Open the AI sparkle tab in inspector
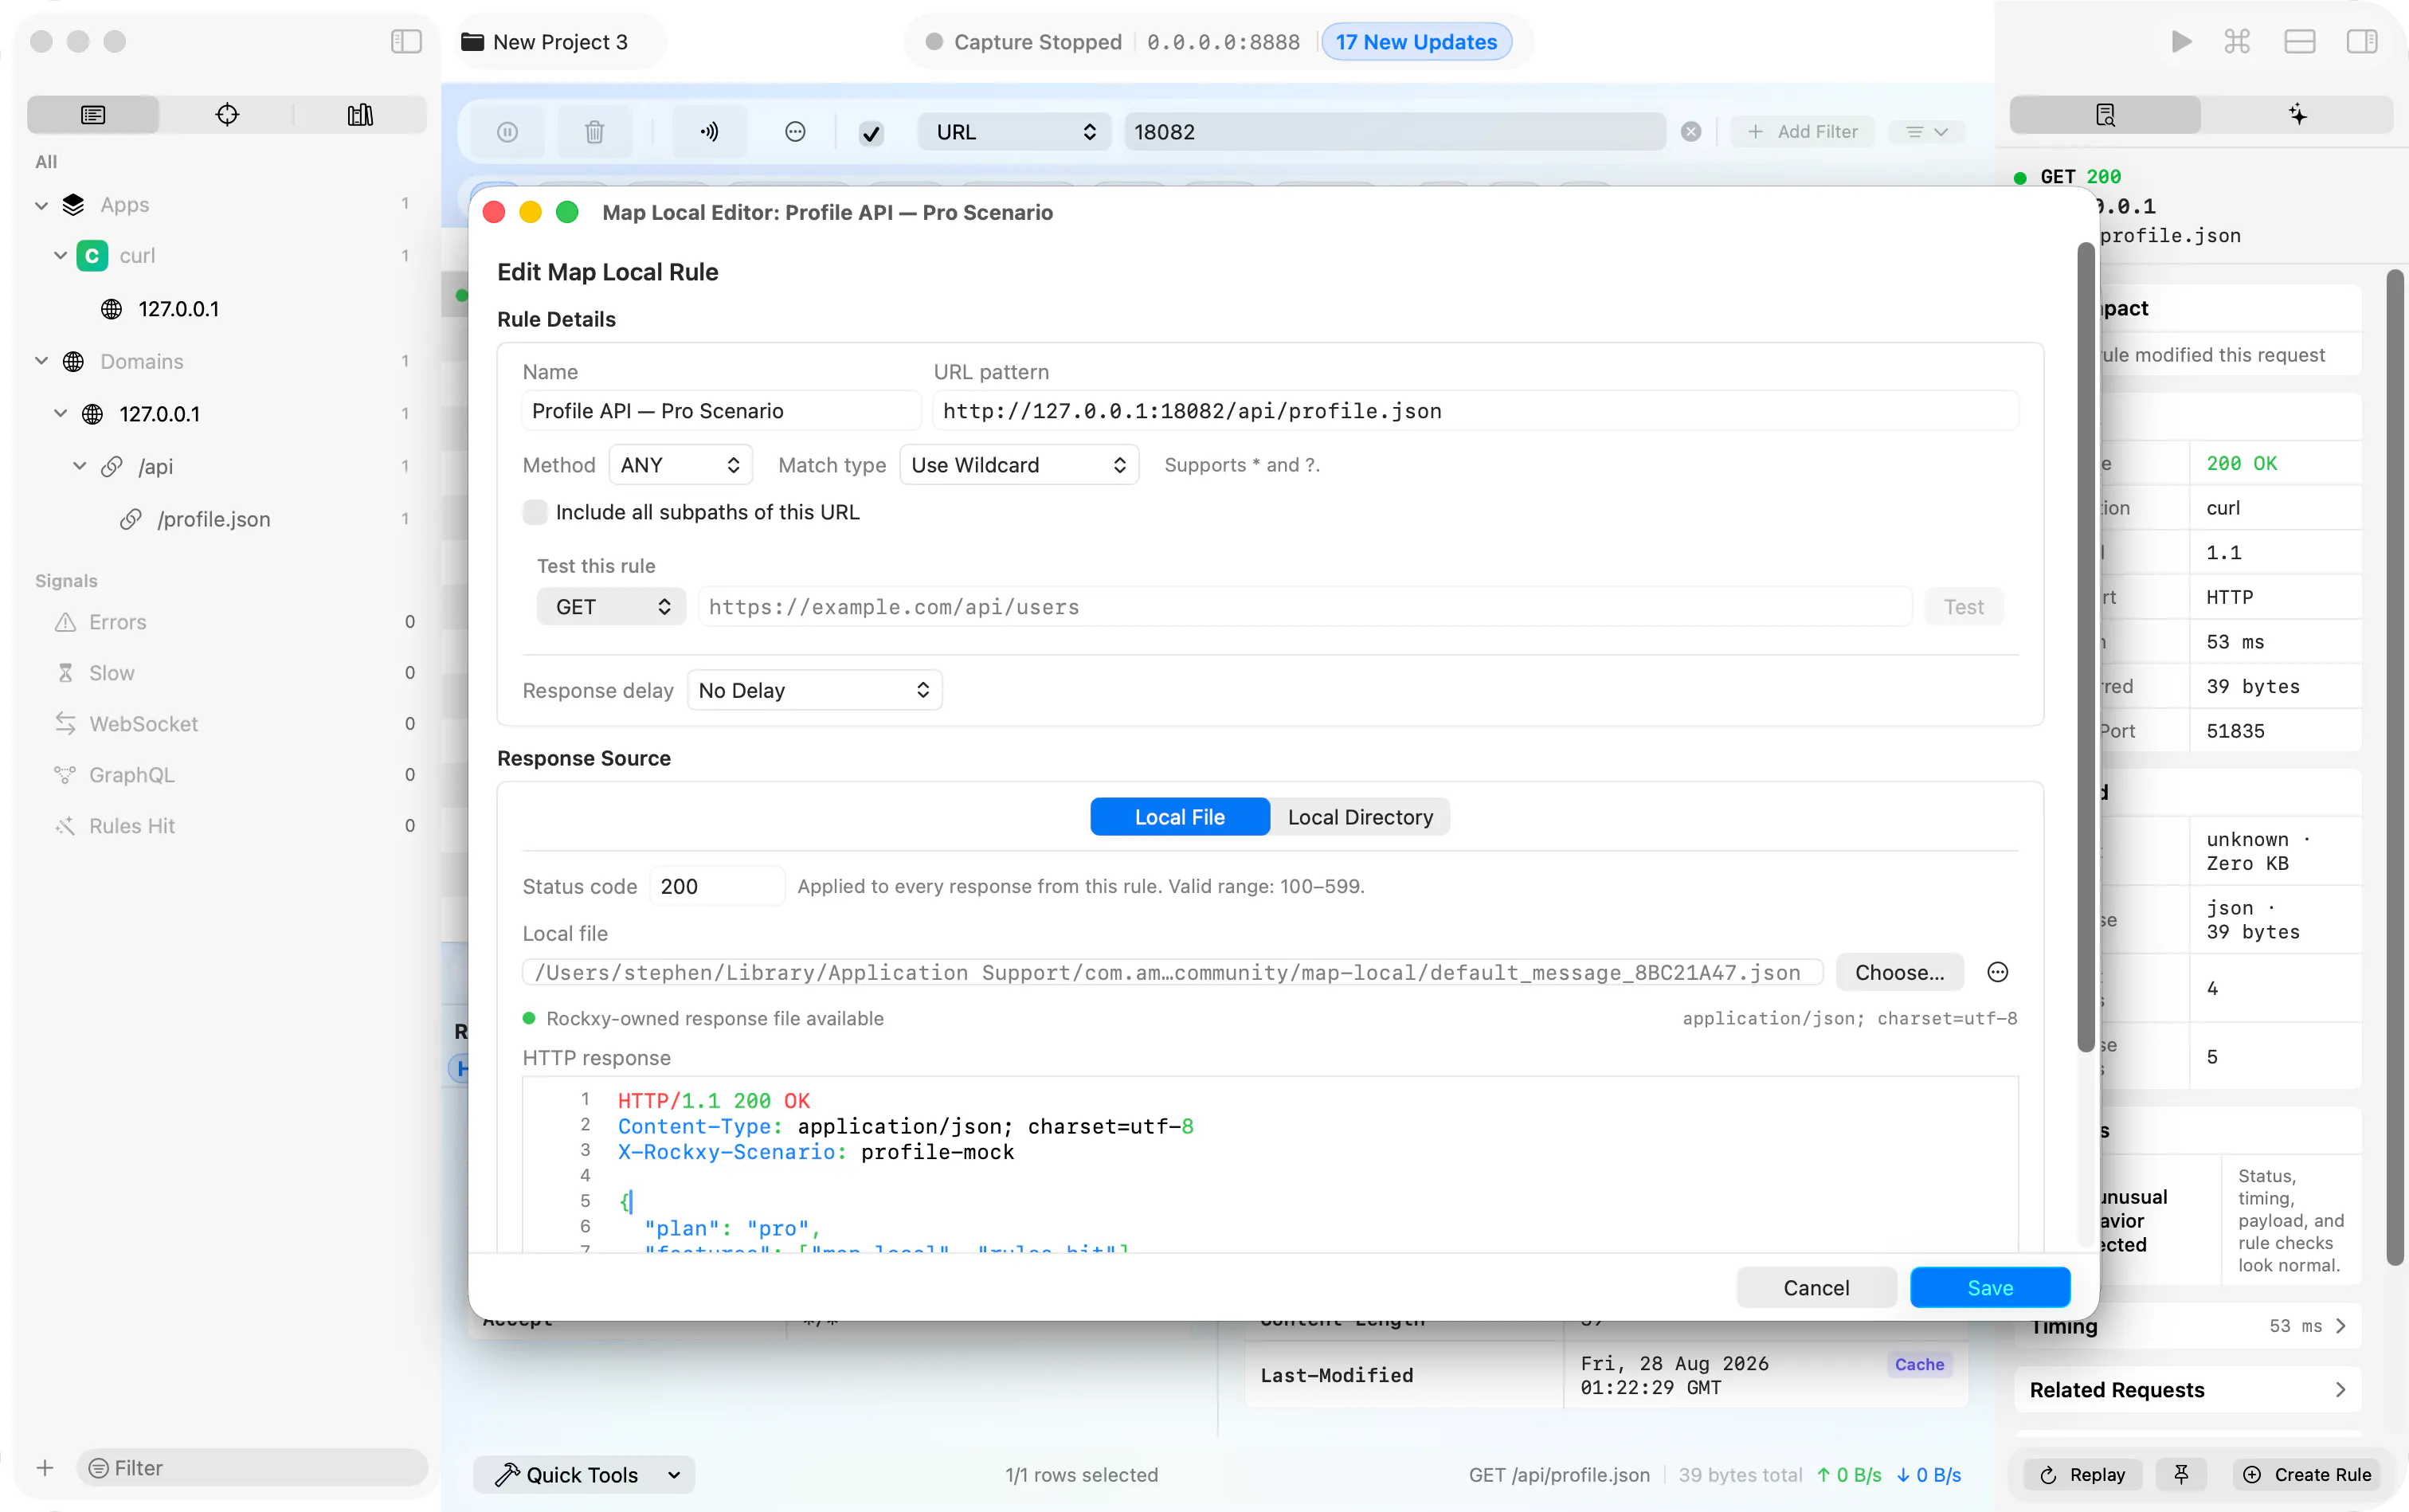This screenshot has width=2409, height=1512. [x=2298, y=115]
